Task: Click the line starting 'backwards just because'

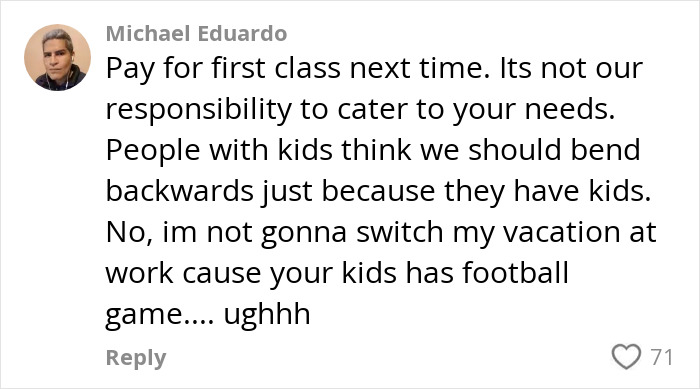Action: click(378, 192)
